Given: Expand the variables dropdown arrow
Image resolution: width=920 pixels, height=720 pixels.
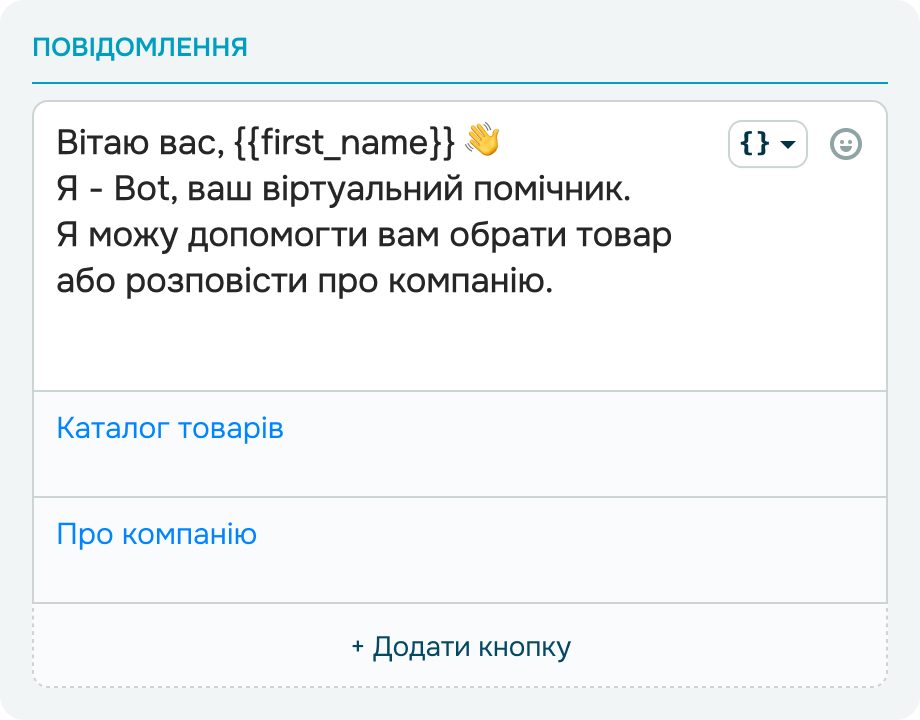Looking at the screenshot, I should (x=788, y=144).
